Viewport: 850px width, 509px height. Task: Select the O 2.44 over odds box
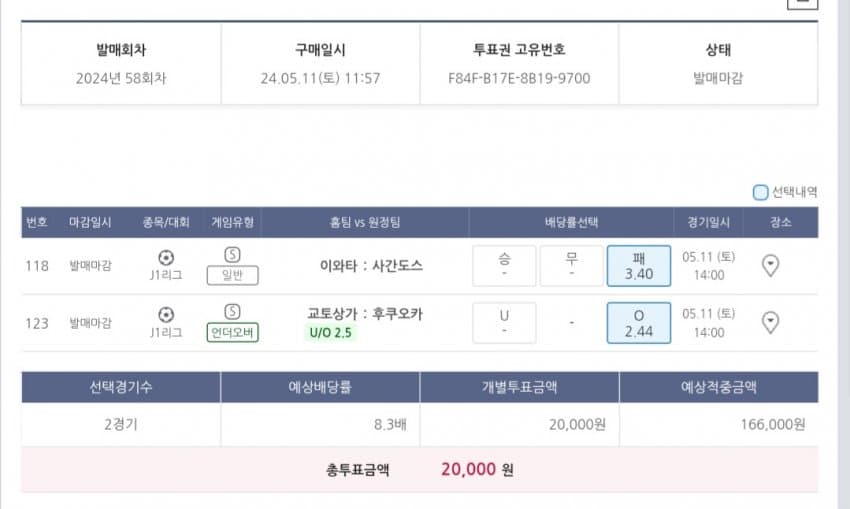[639, 323]
